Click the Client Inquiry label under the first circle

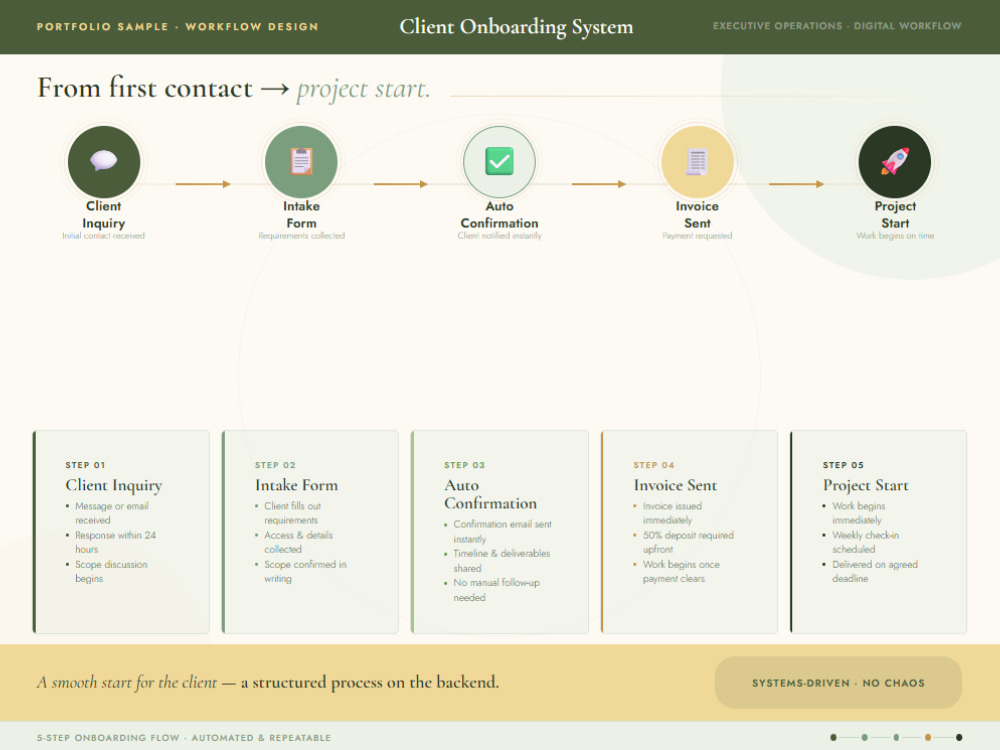103,214
